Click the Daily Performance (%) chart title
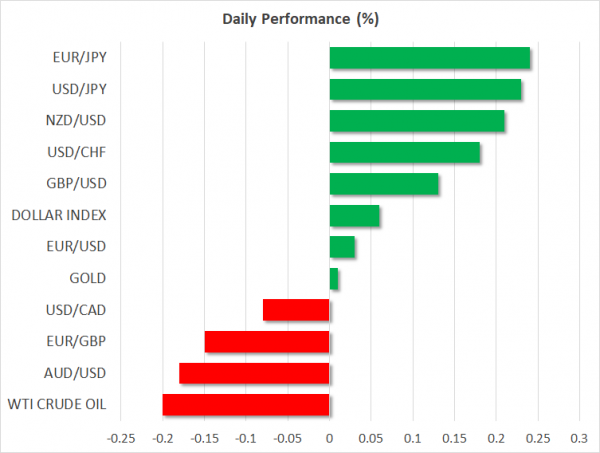This screenshot has width=600, height=453. [299, 20]
